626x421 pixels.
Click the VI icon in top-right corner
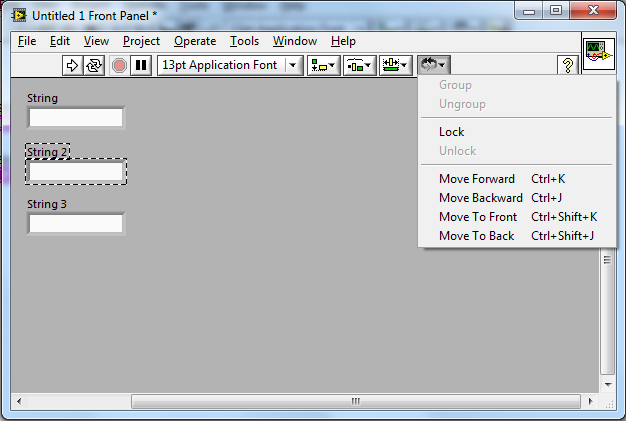pyautogui.click(x=598, y=54)
